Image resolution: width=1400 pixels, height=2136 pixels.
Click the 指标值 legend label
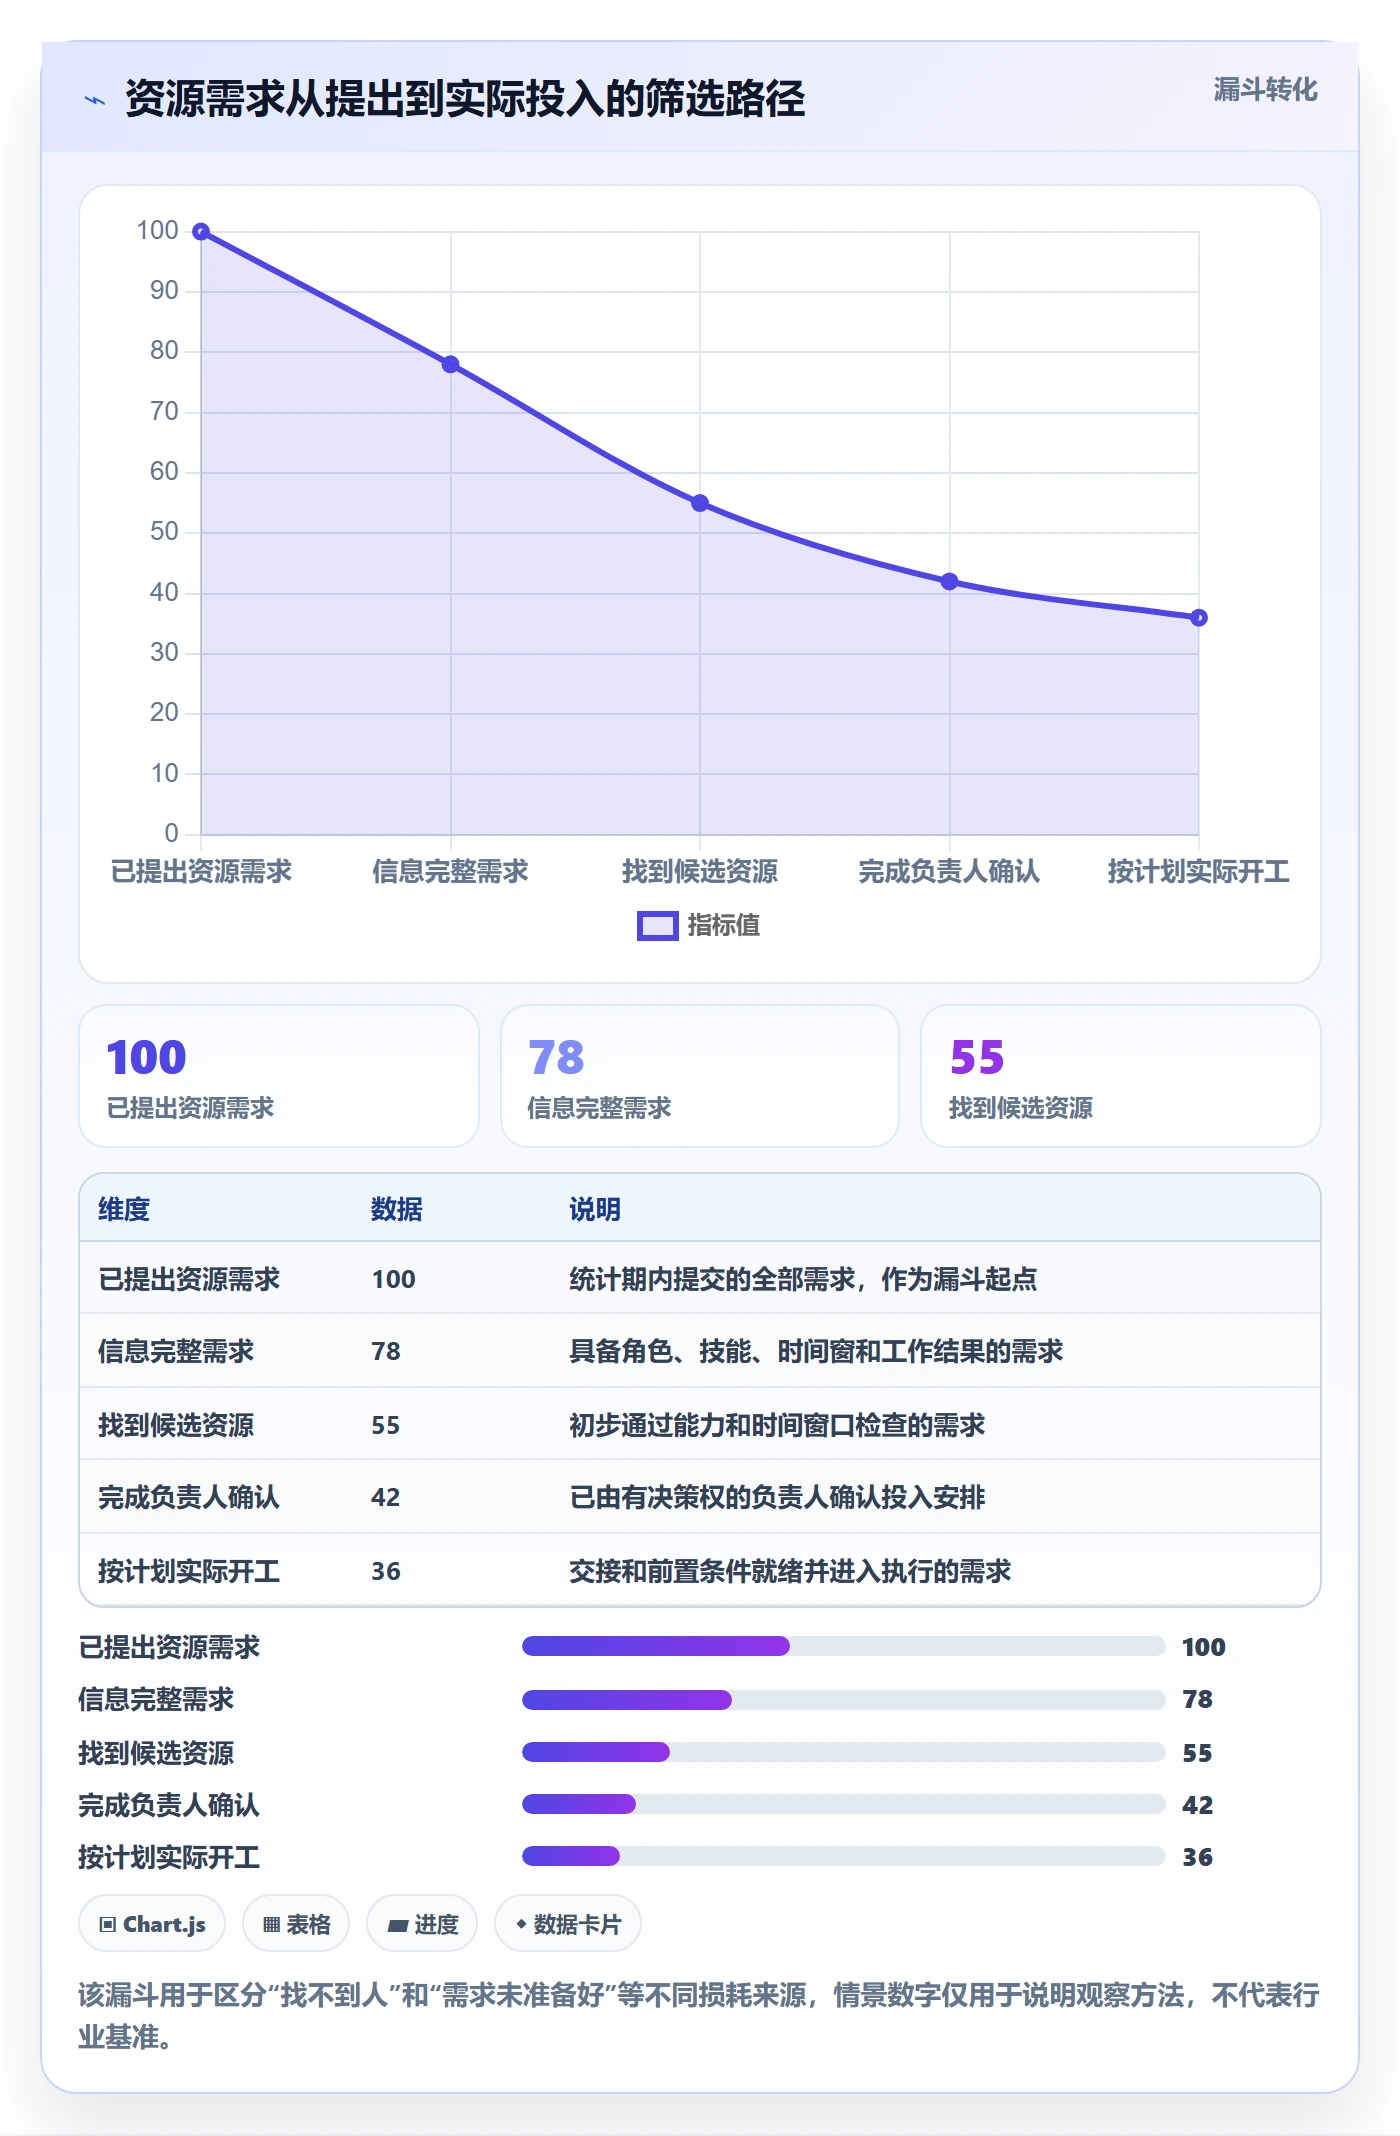point(724,926)
